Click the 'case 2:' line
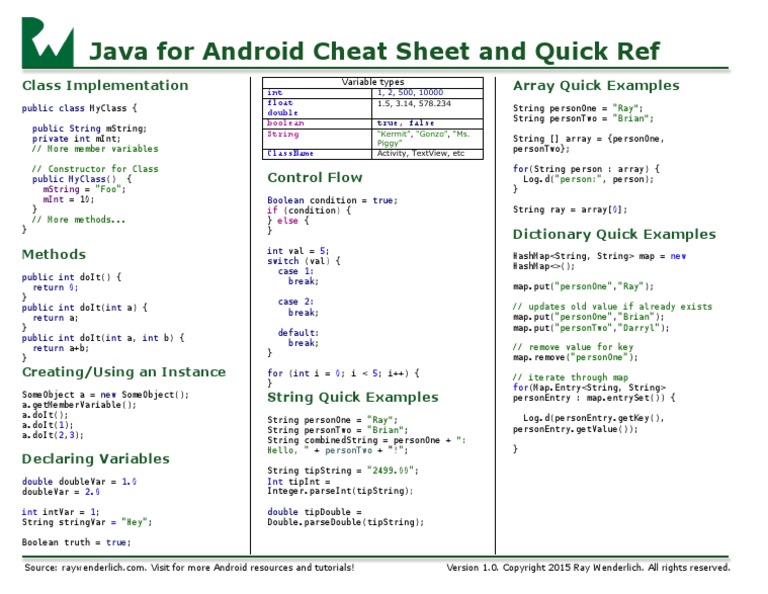Viewport: 768px width, 594px height. 296,302
